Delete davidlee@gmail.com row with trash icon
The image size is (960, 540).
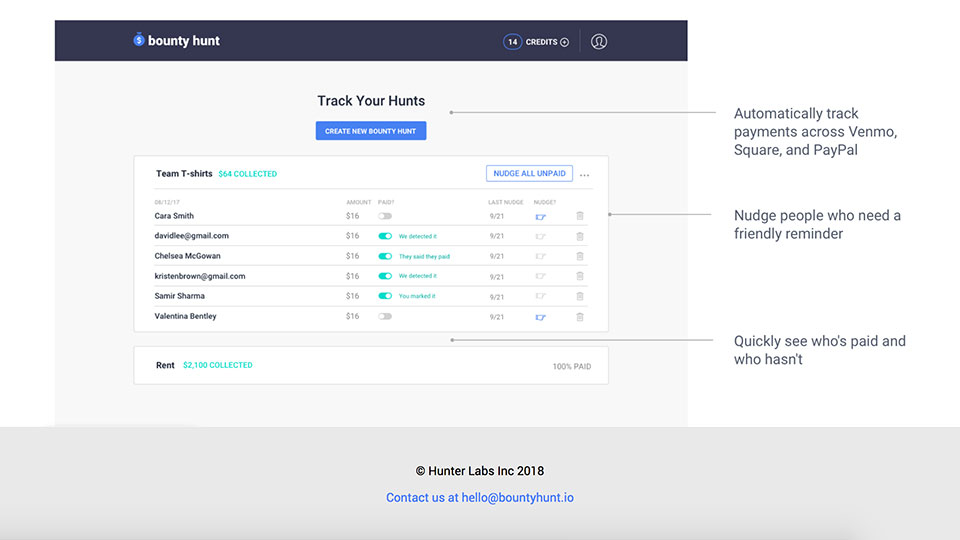(580, 236)
